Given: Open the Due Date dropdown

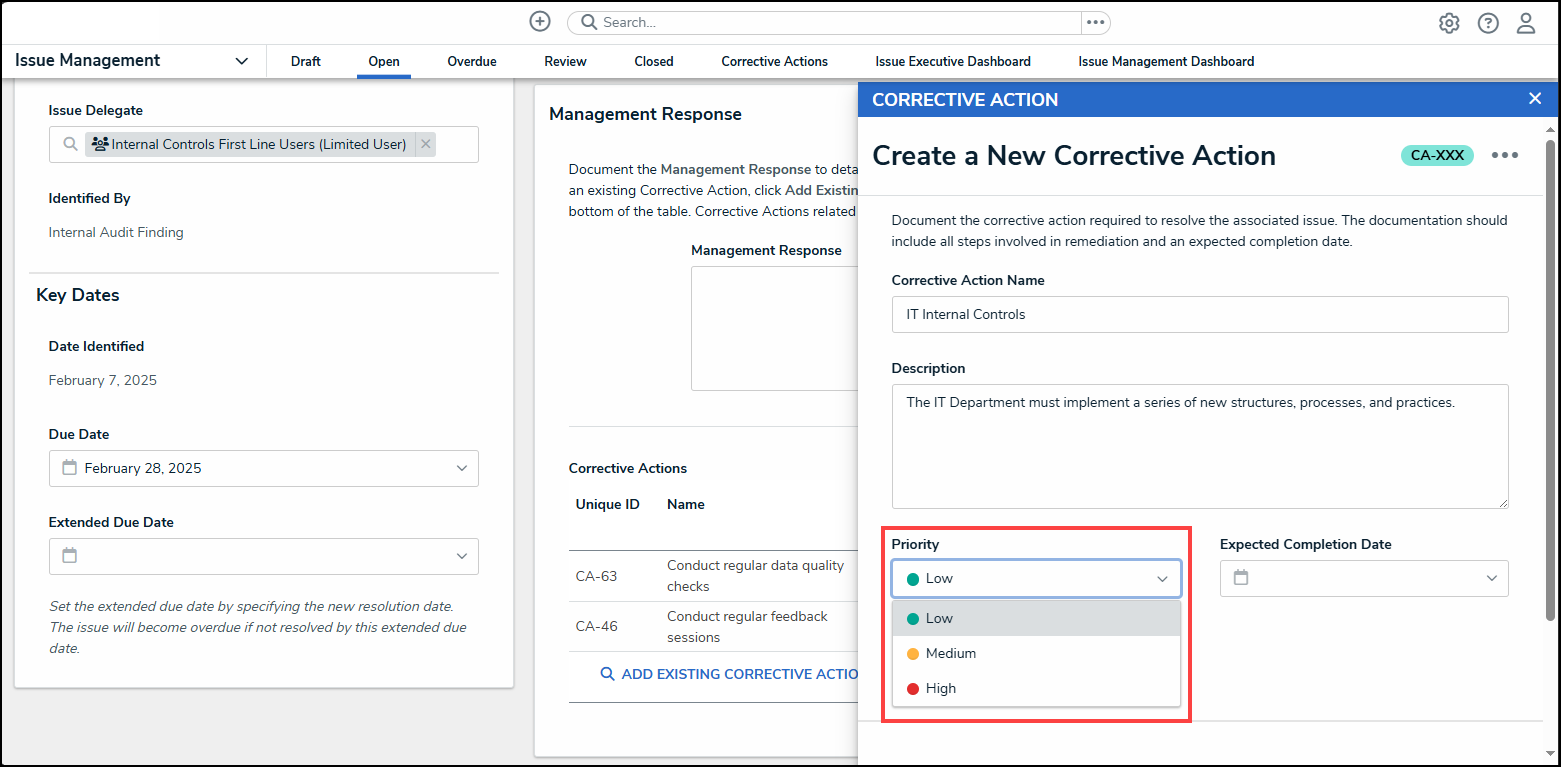Looking at the screenshot, I should pos(461,468).
